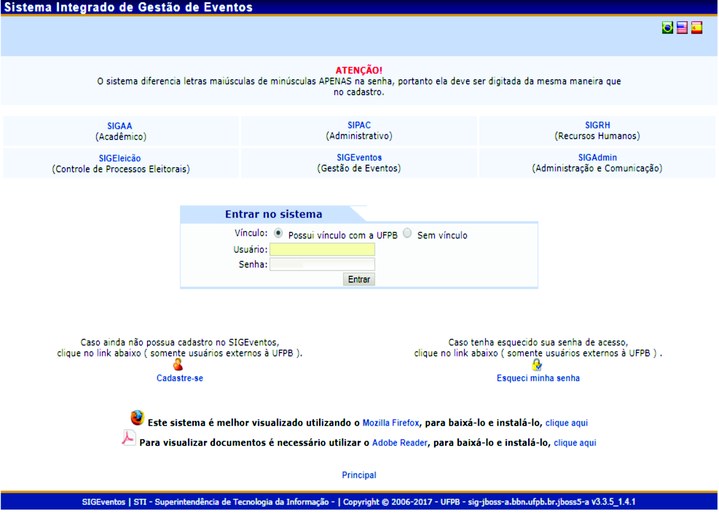
Task: Go to SIGRH Recursos Humanos
Action: 597,126
